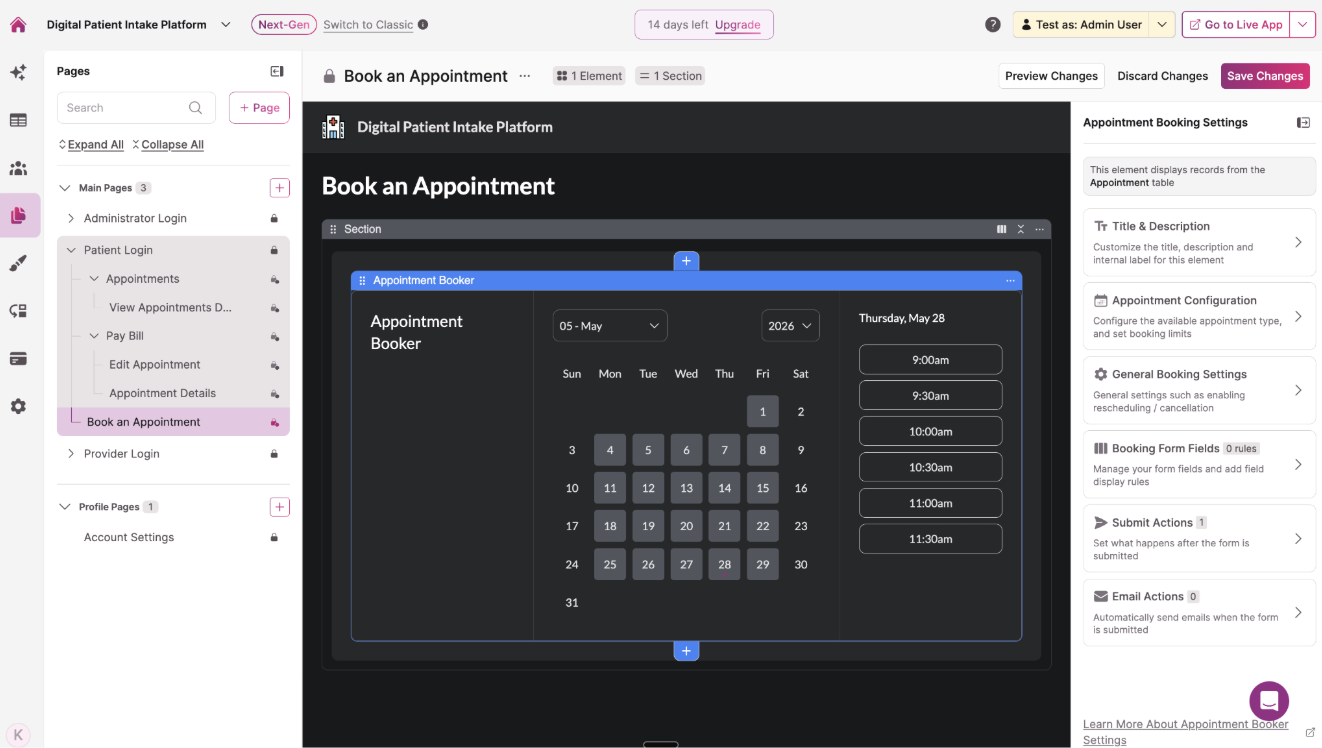
Task: Click the help question mark icon
Action: click(992, 25)
